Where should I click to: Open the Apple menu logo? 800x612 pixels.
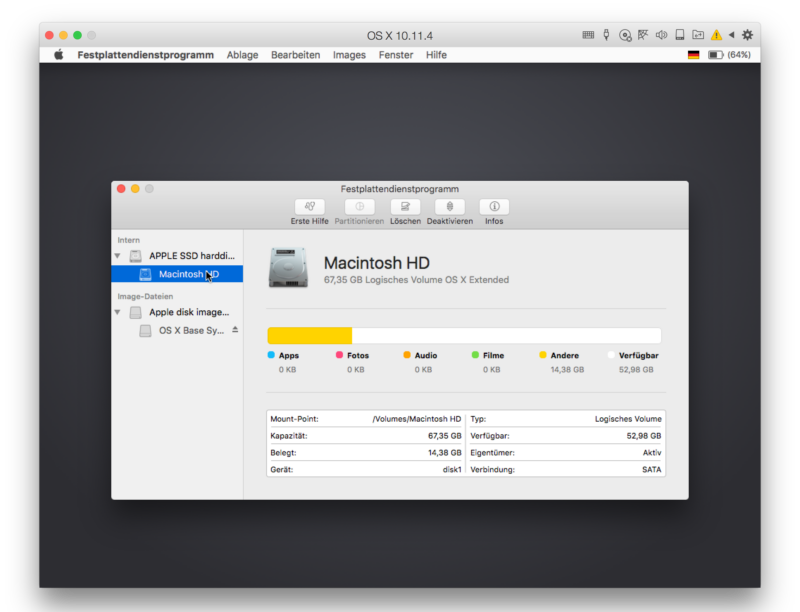tap(59, 55)
